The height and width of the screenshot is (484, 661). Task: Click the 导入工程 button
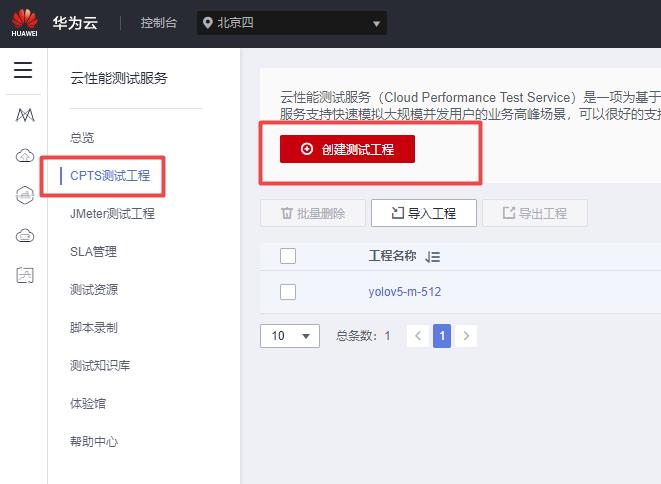coord(424,213)
